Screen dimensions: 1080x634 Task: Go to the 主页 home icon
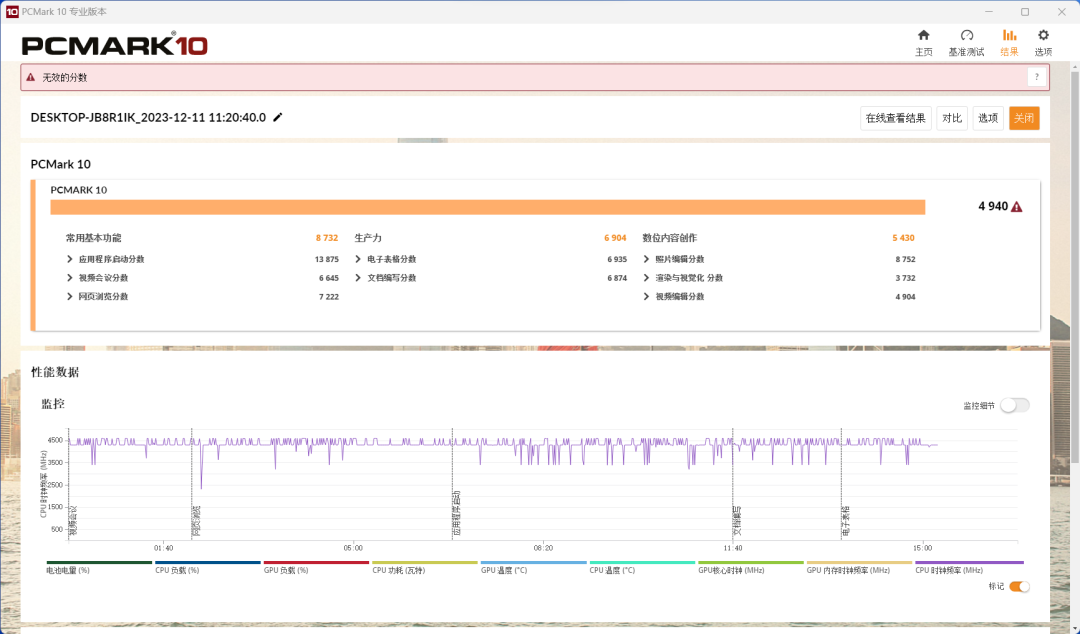(924, 35)
